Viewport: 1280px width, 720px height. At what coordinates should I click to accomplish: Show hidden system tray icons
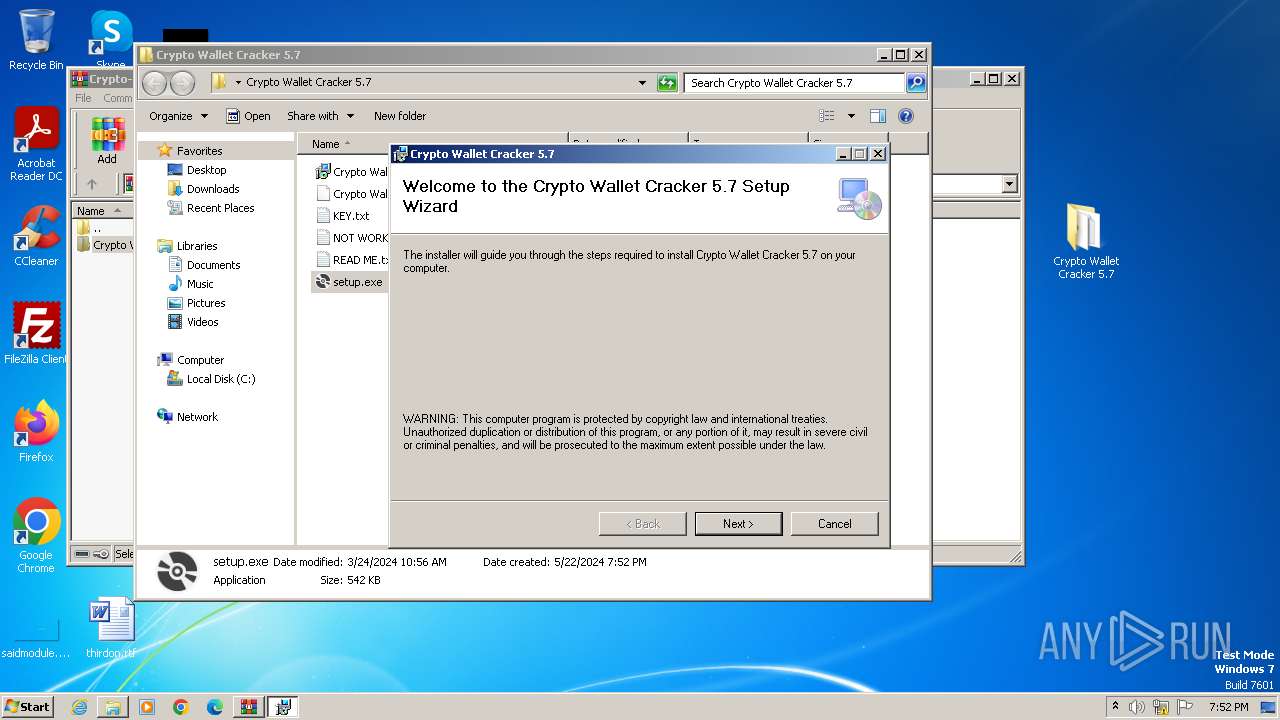(x=1115, y=707)
